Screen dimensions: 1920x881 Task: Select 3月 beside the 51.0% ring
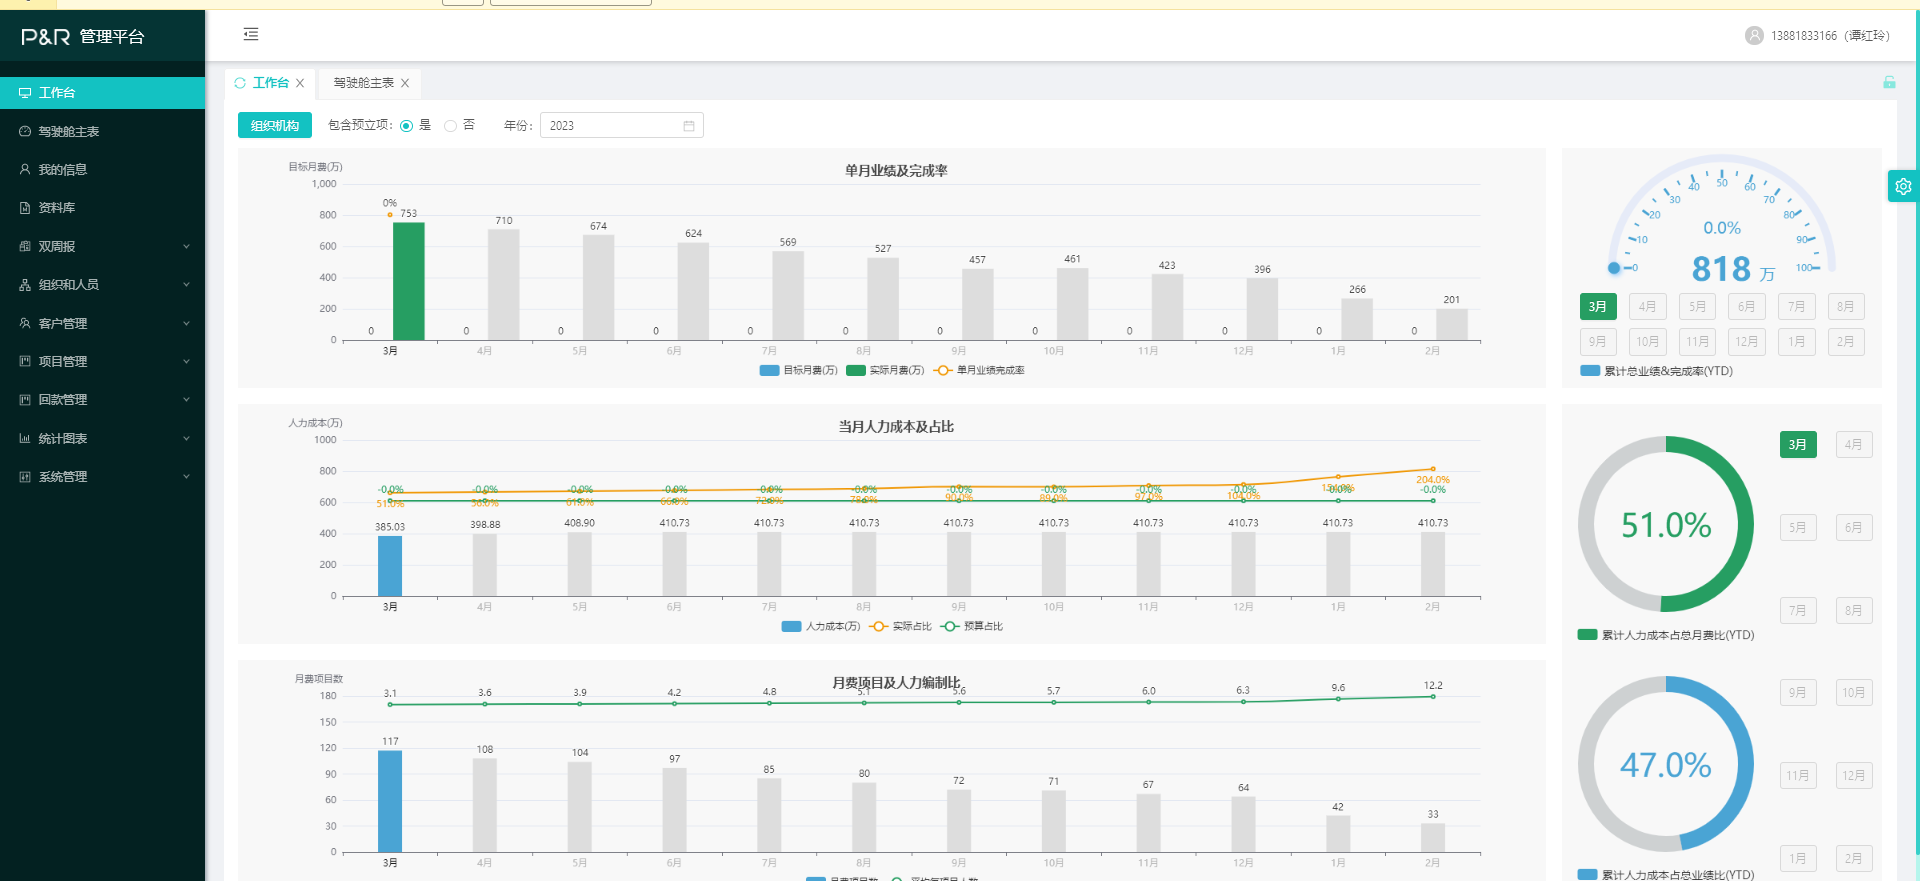point(1798,445)
